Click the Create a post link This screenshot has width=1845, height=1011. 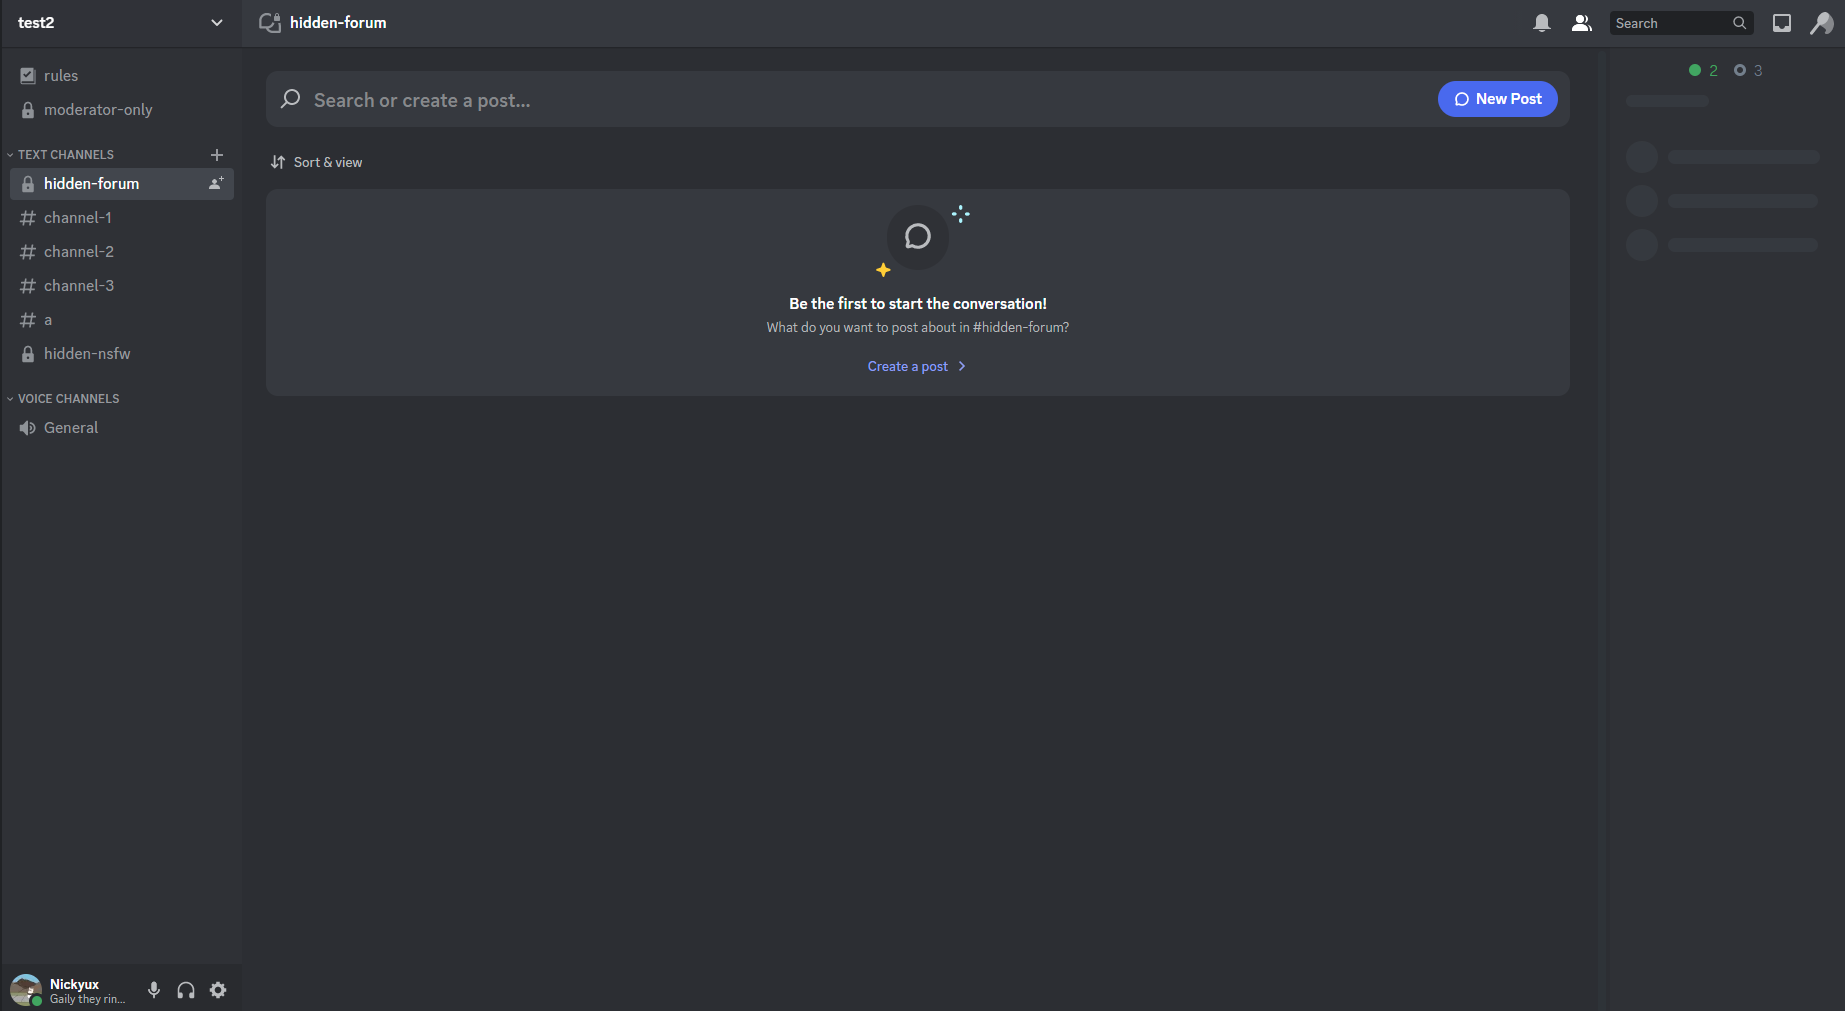point(917,366)
